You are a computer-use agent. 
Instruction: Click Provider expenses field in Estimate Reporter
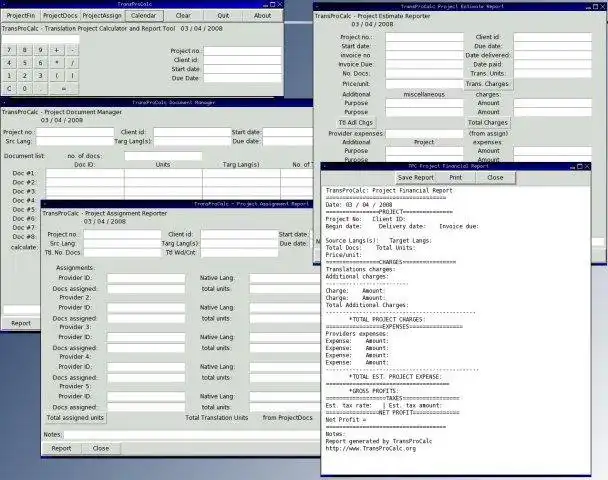(x=424, y=133)
